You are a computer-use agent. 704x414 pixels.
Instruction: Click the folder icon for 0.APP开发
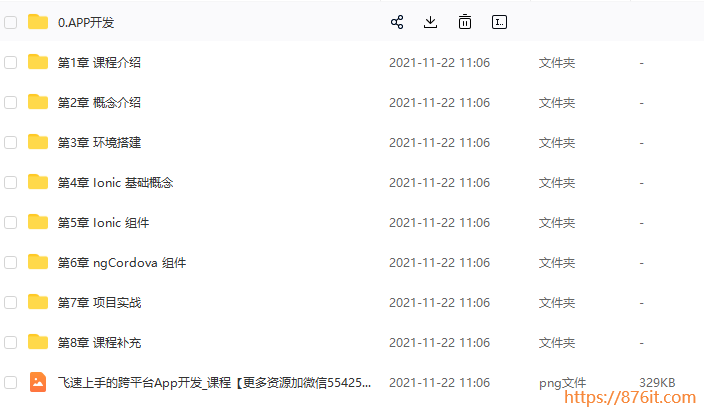pyautogui.click(x=38, y=22)
